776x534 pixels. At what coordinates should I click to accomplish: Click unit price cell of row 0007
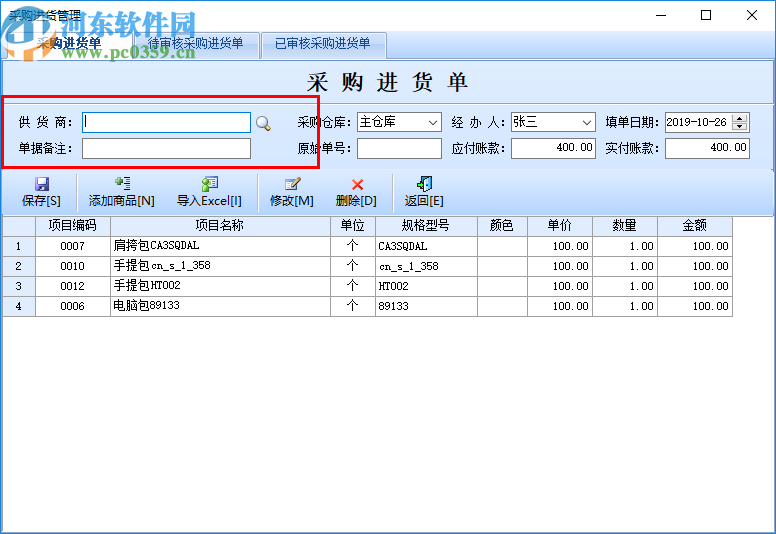560,246
